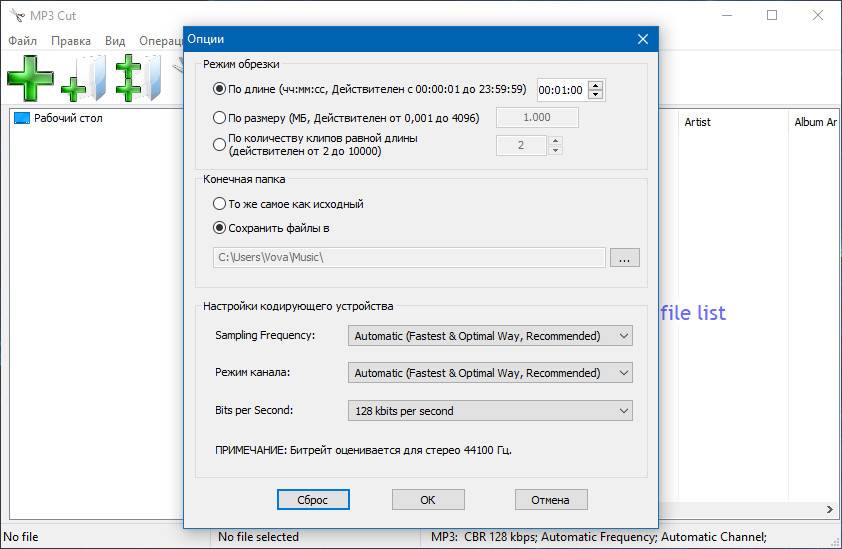Click the add folder tree icon with two pluses
Viewport: 842px width, 549px height.
(138, 78)
